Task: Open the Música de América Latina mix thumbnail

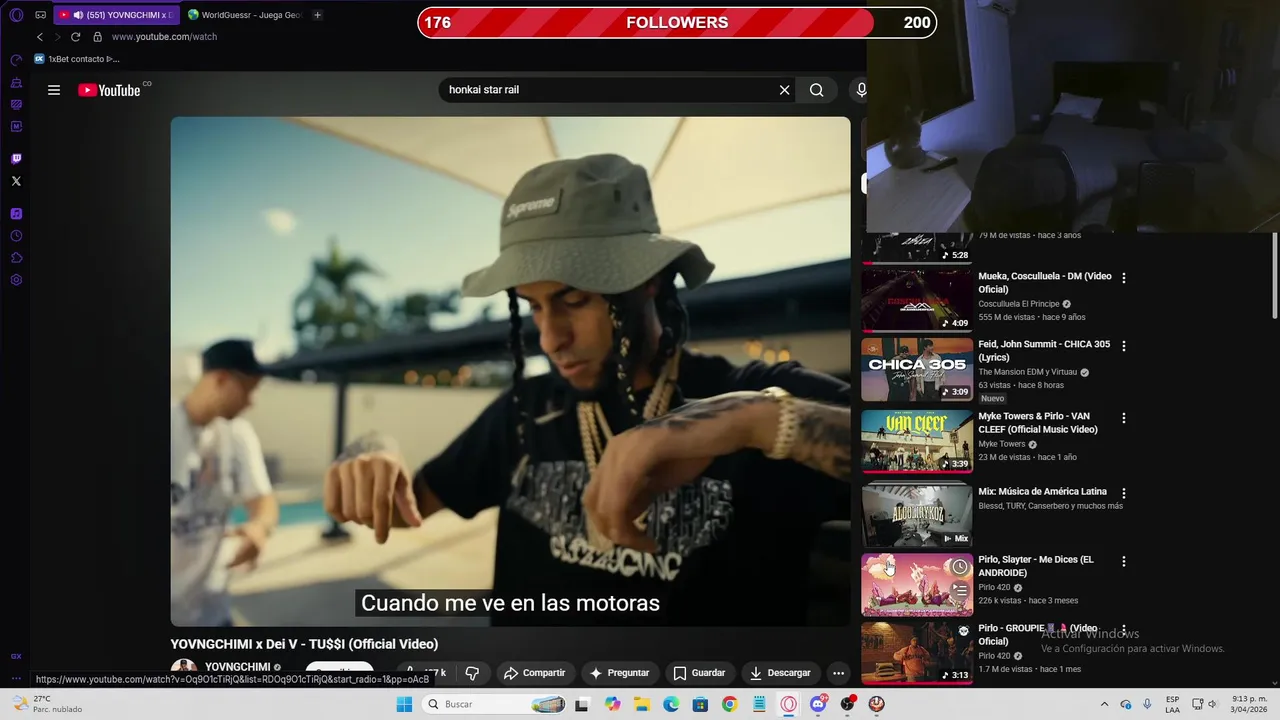Action: (917, 515)
